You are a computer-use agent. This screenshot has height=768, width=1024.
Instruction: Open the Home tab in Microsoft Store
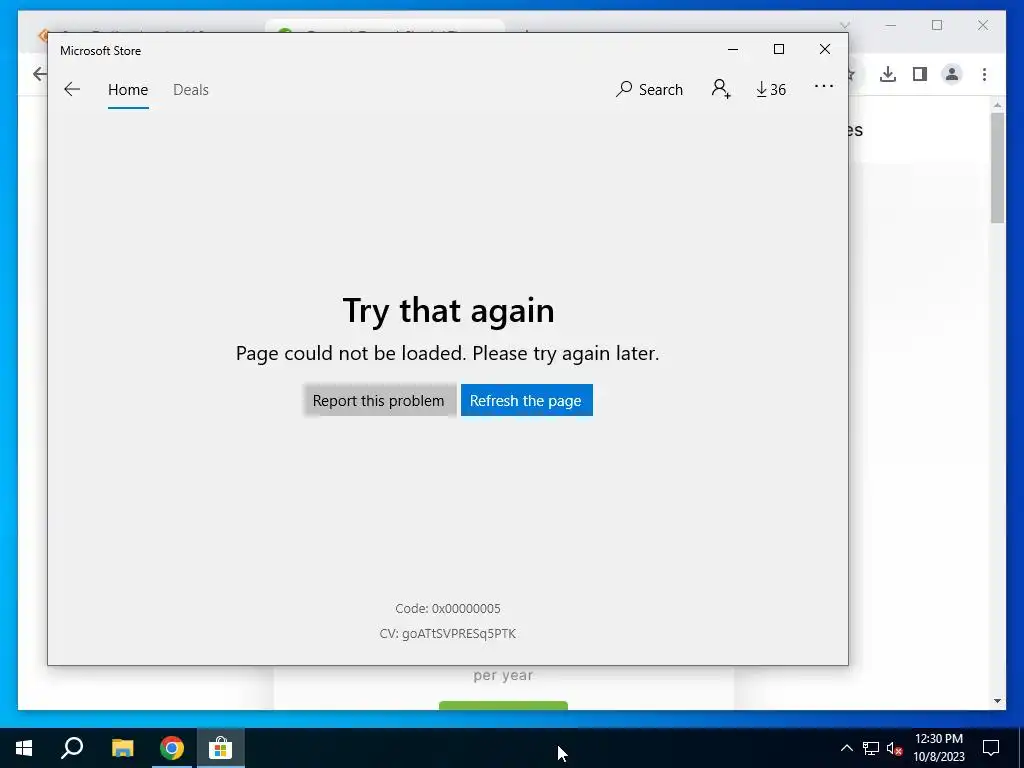click(x=128, y=89)
